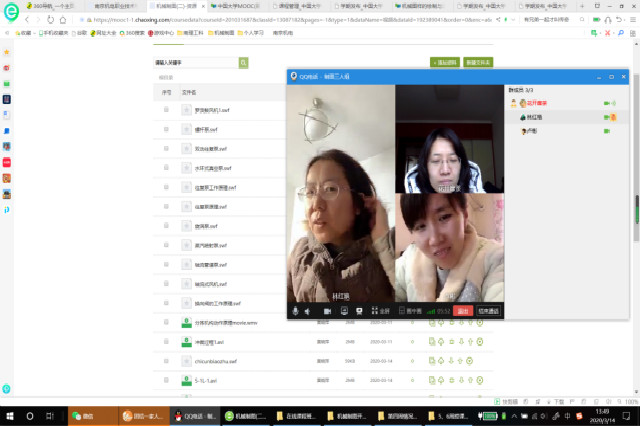Click the green search button beside keyword field
This screenshot has height=426, width=640.
(x=243, y=63)
